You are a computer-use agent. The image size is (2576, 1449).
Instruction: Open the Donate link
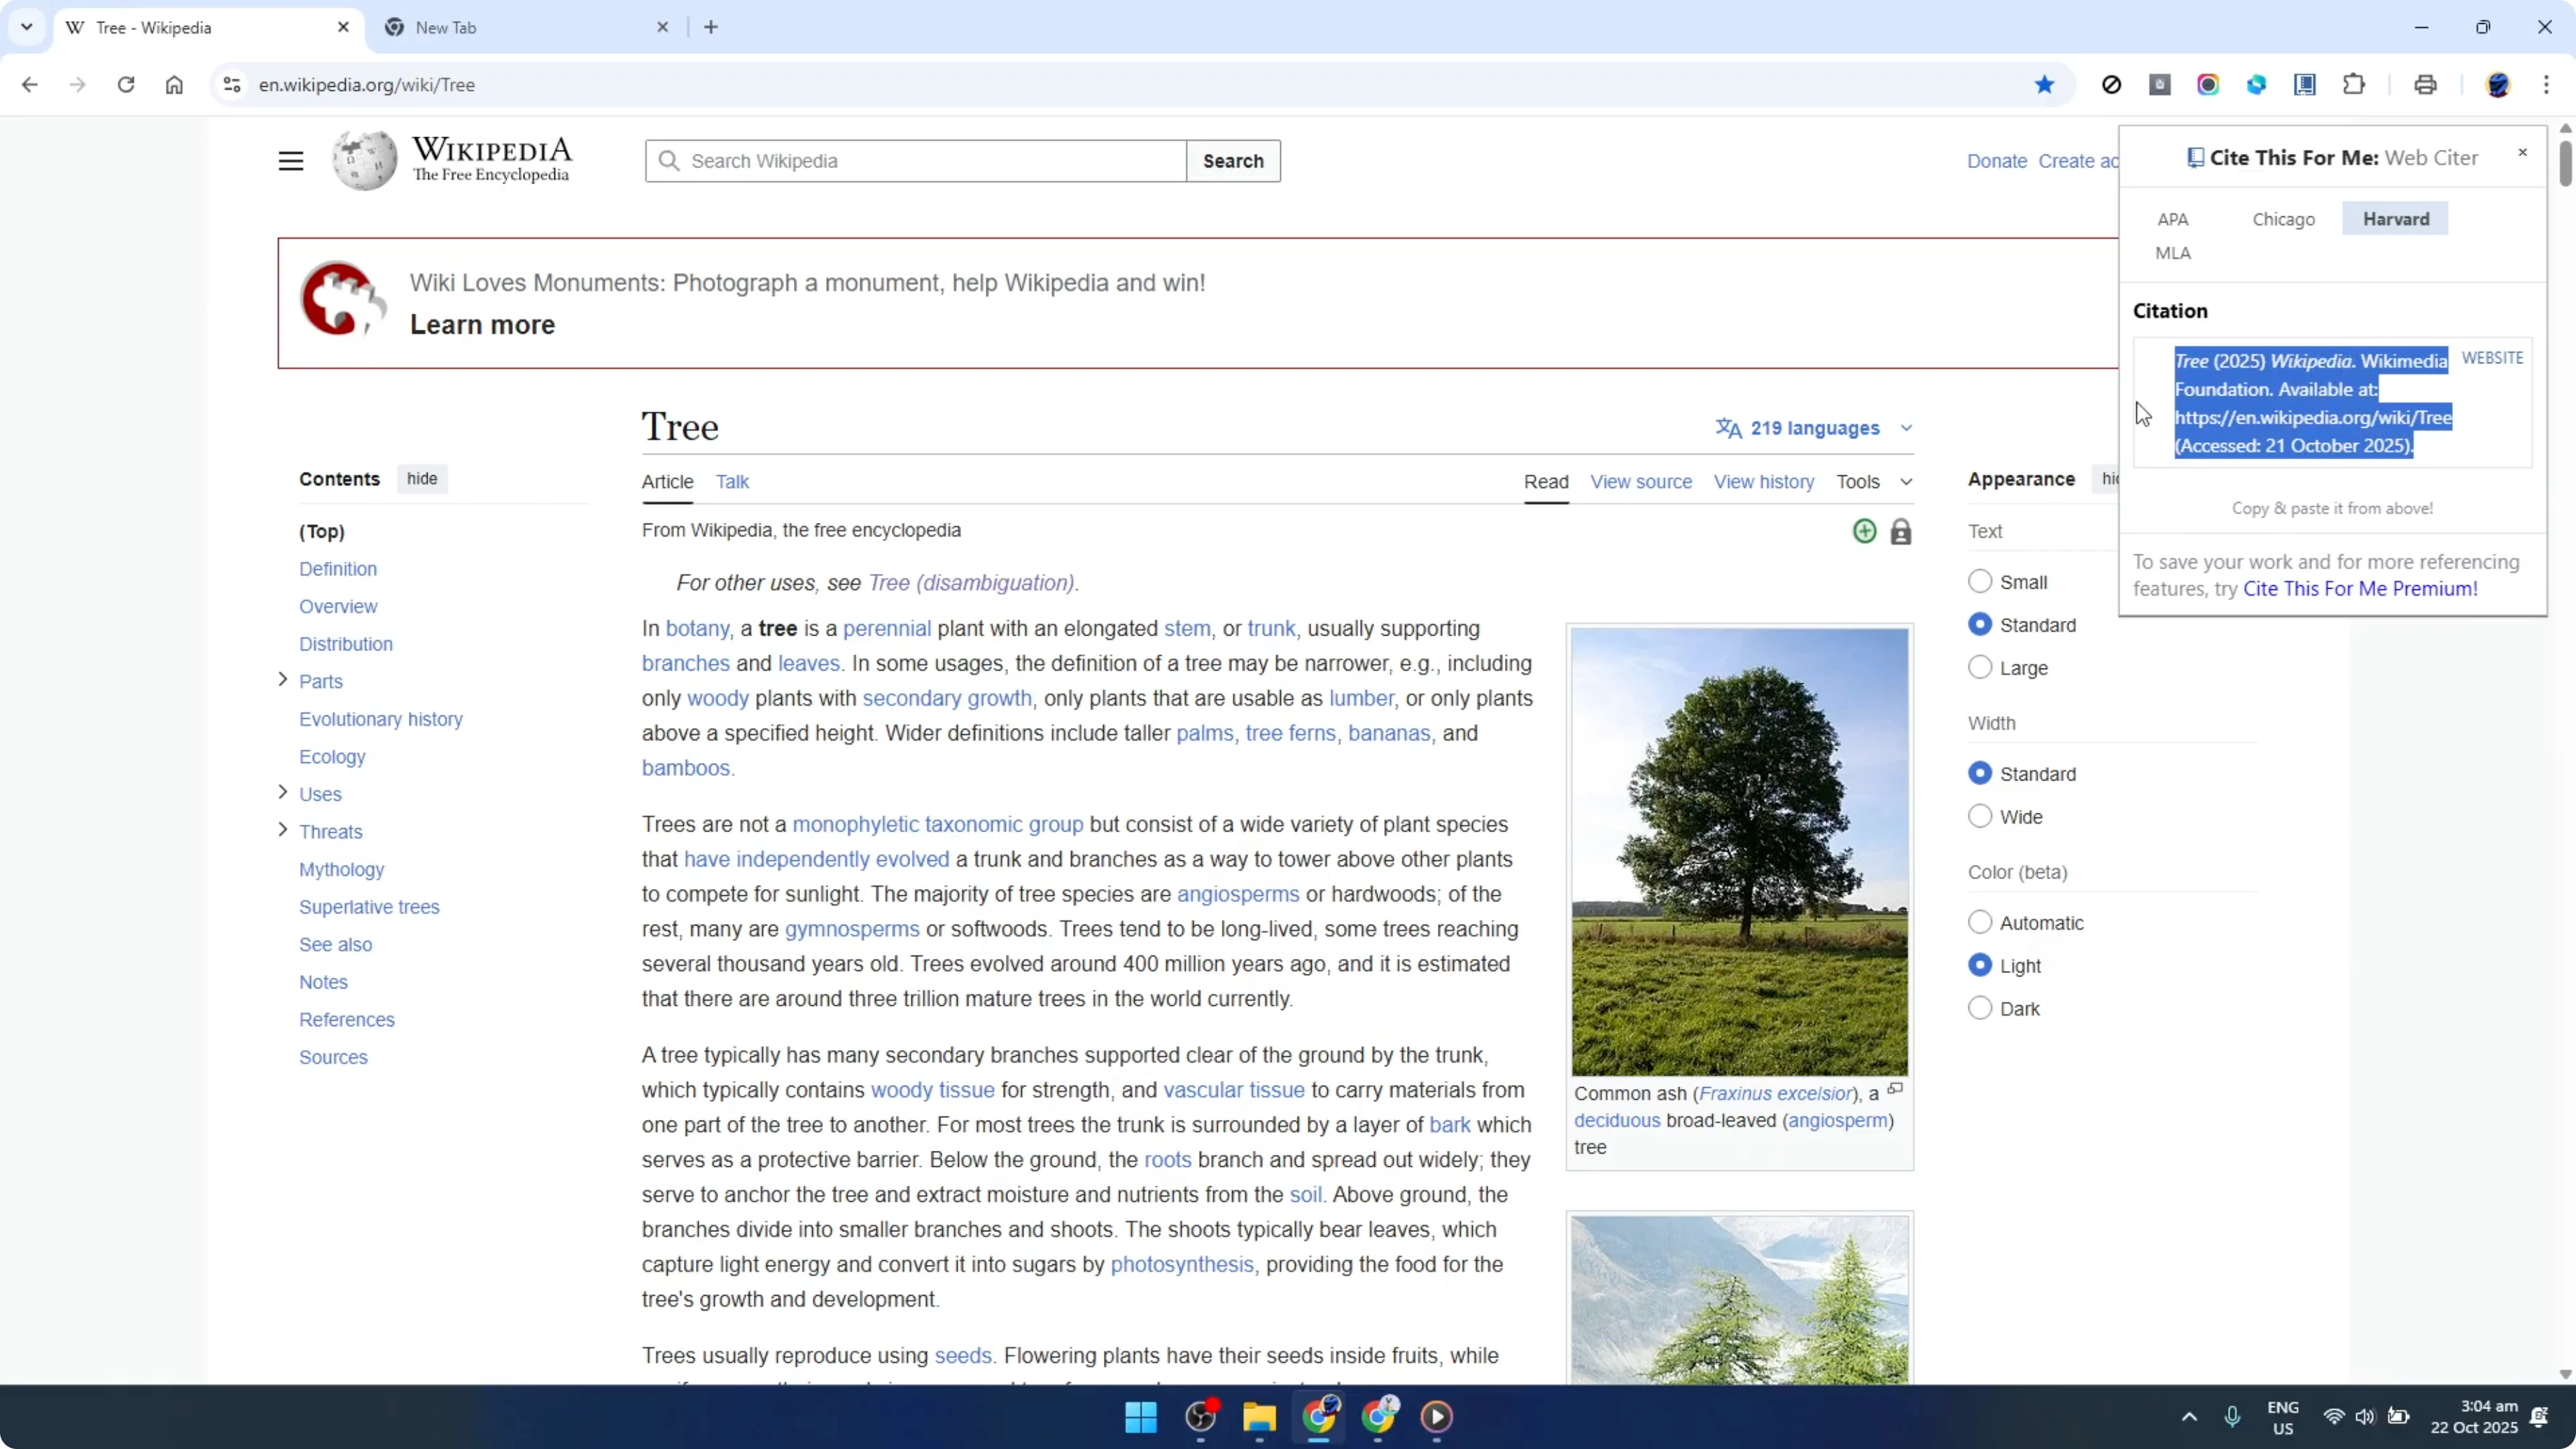[1996, 161]
